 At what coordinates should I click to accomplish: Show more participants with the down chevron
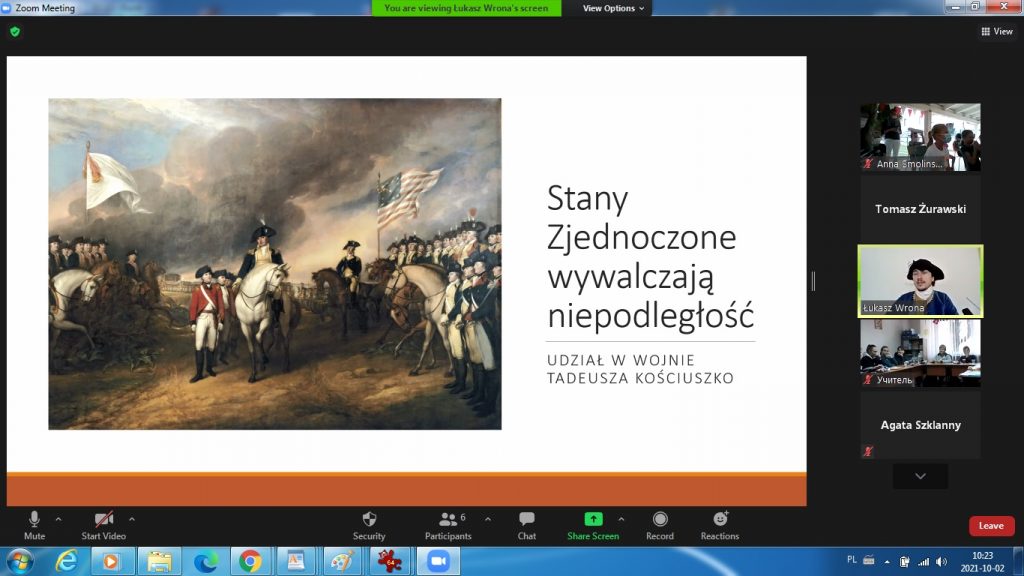pos(920,476)
